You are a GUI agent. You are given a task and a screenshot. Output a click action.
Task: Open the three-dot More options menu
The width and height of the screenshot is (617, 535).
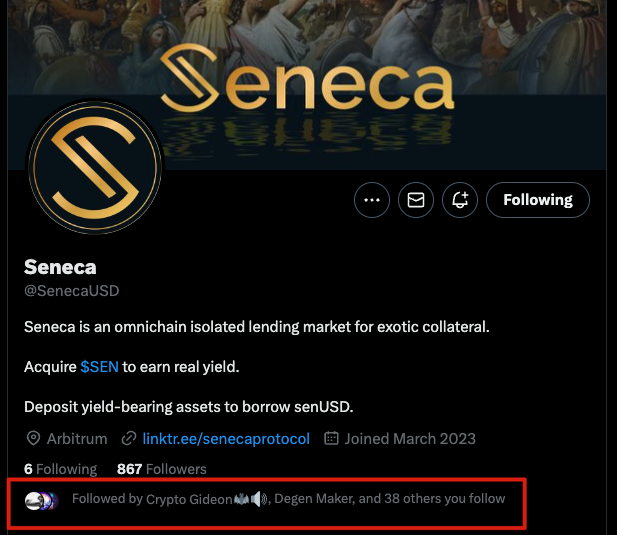pyautogui.click(x=372, y=200)
